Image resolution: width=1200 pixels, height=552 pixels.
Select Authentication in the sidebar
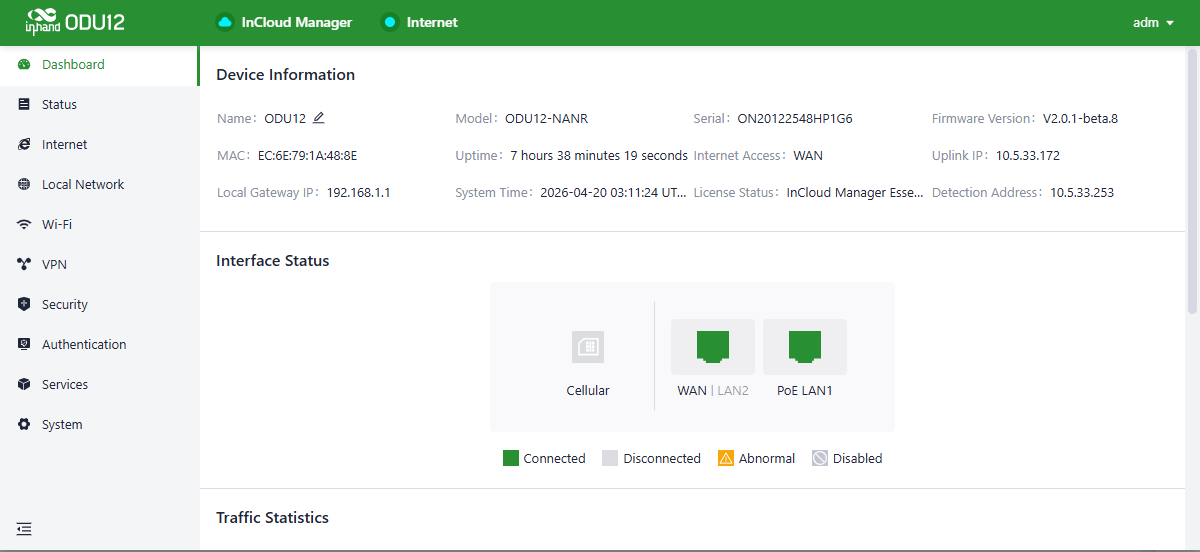click(x=84, y=345)
